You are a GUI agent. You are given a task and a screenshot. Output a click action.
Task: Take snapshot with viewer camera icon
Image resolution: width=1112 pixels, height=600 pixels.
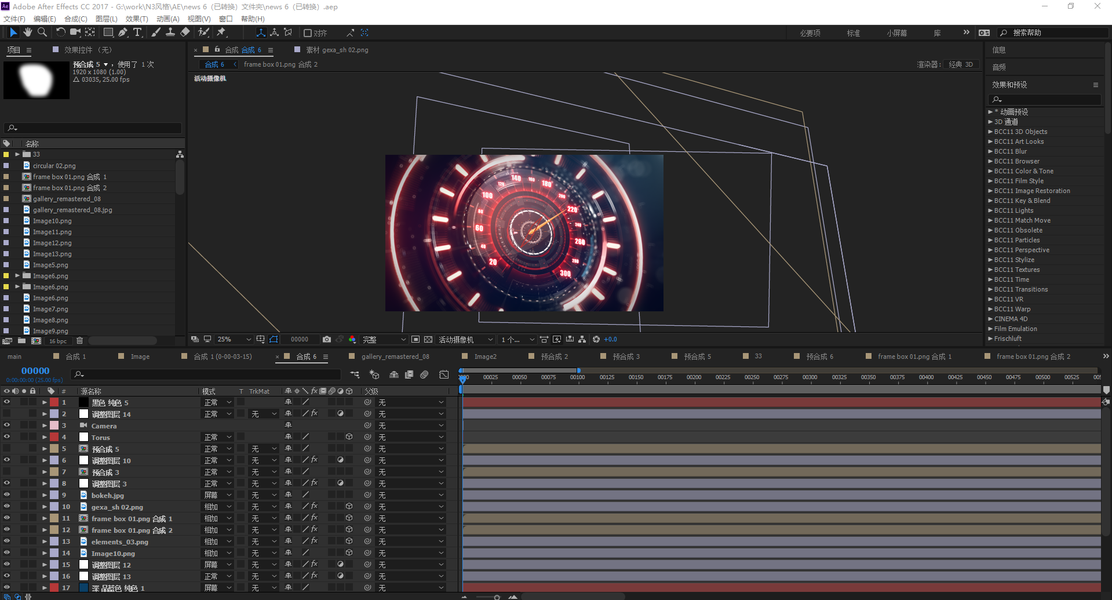coord(326,340)
